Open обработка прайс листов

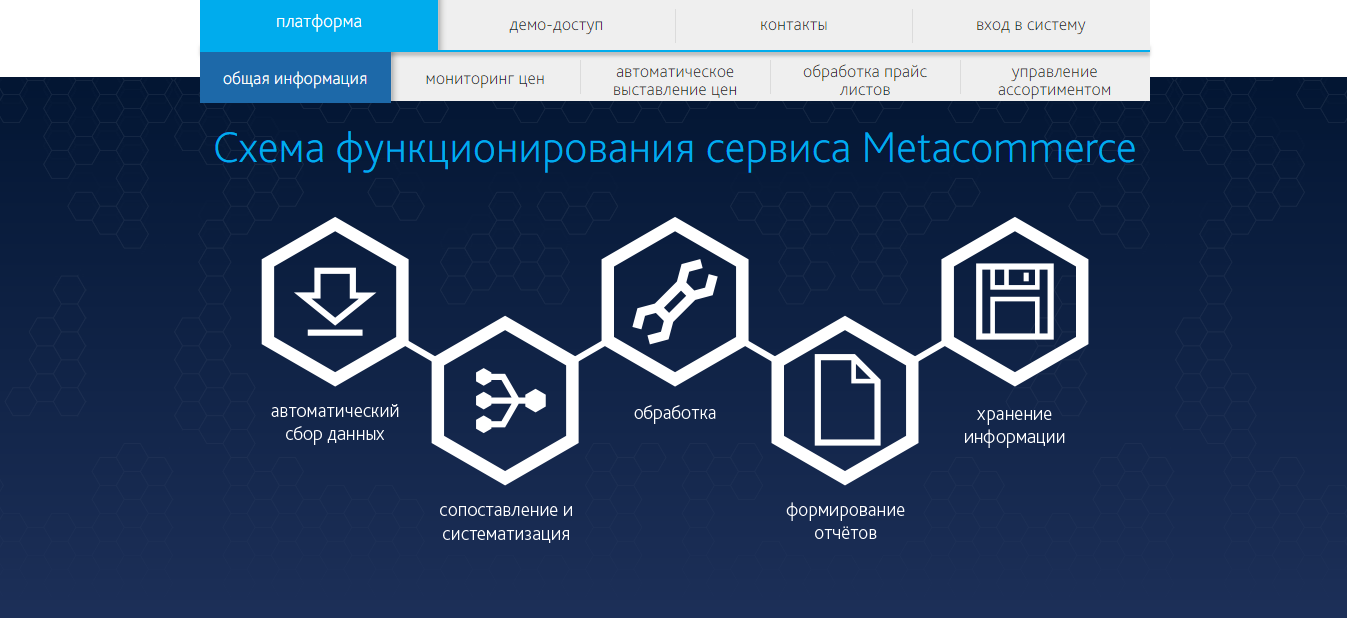864,80
